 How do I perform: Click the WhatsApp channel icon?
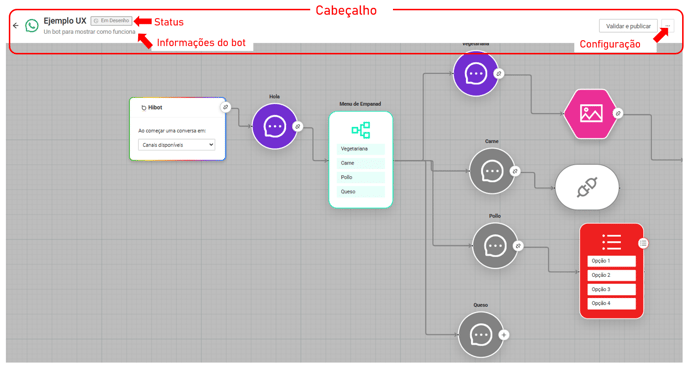pyautogui.click(x=32, y=26)
